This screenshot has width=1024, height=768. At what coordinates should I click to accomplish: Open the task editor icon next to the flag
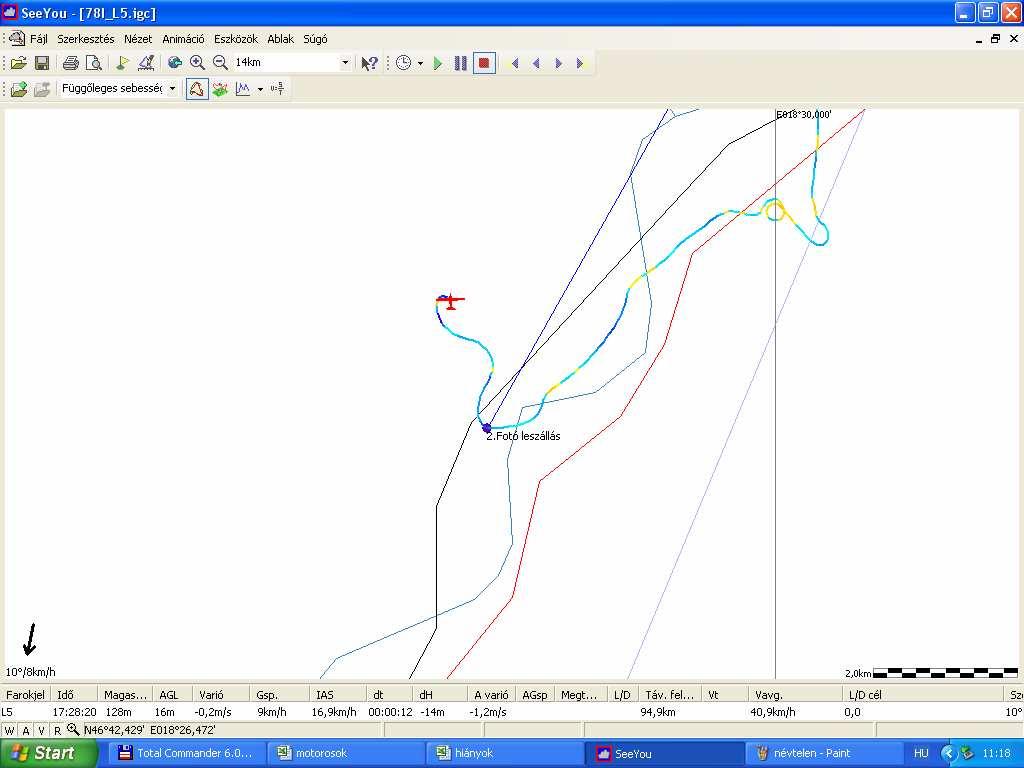[x=146, y=63]
